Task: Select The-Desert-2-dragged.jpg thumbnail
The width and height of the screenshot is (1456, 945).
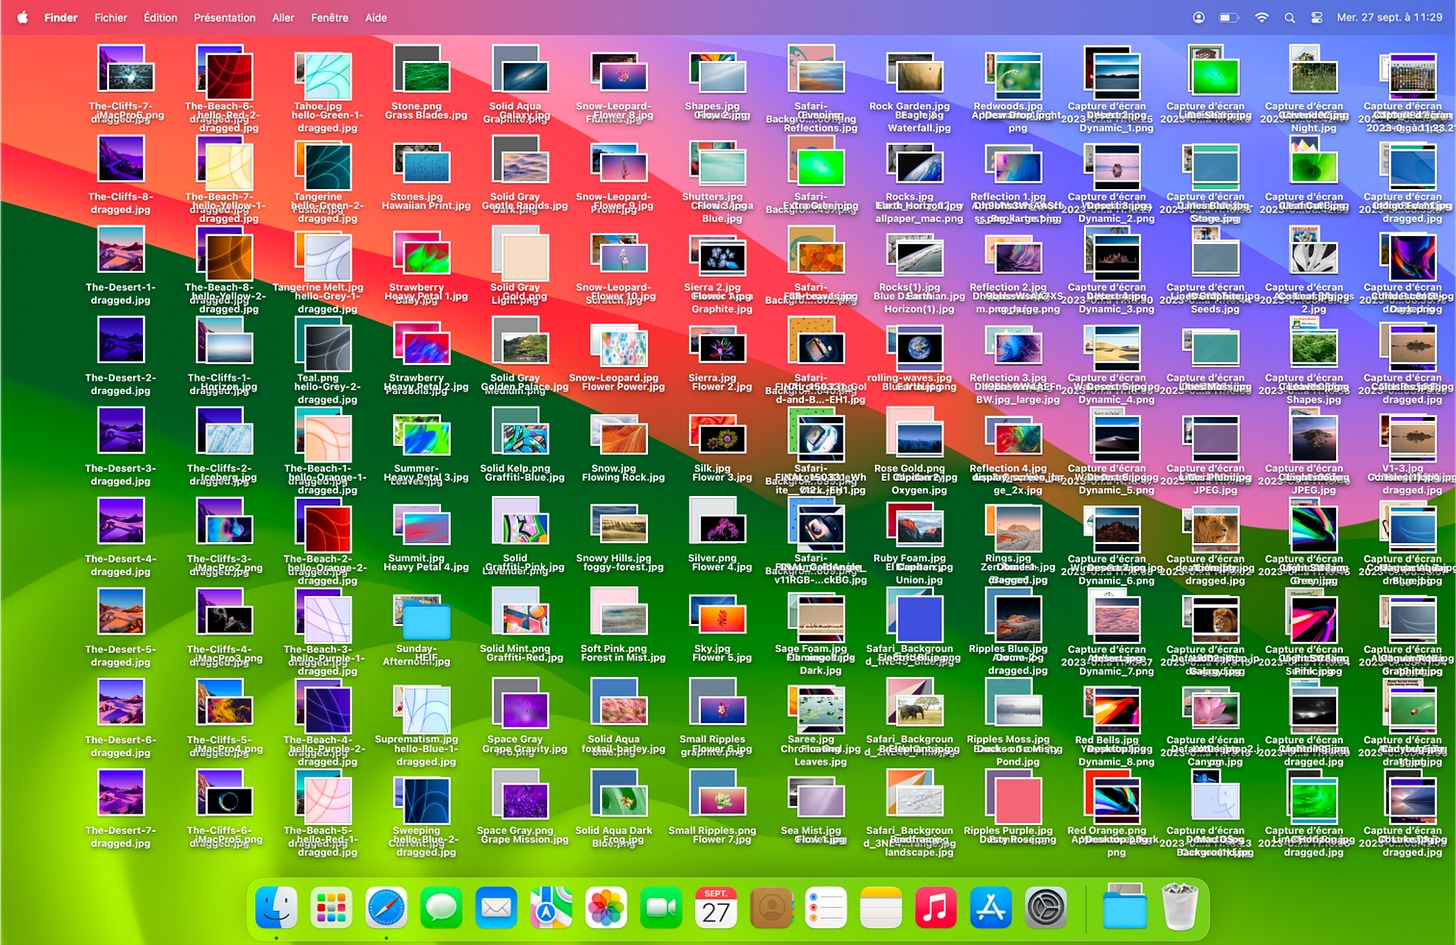Action: click(x=120, y=341)
